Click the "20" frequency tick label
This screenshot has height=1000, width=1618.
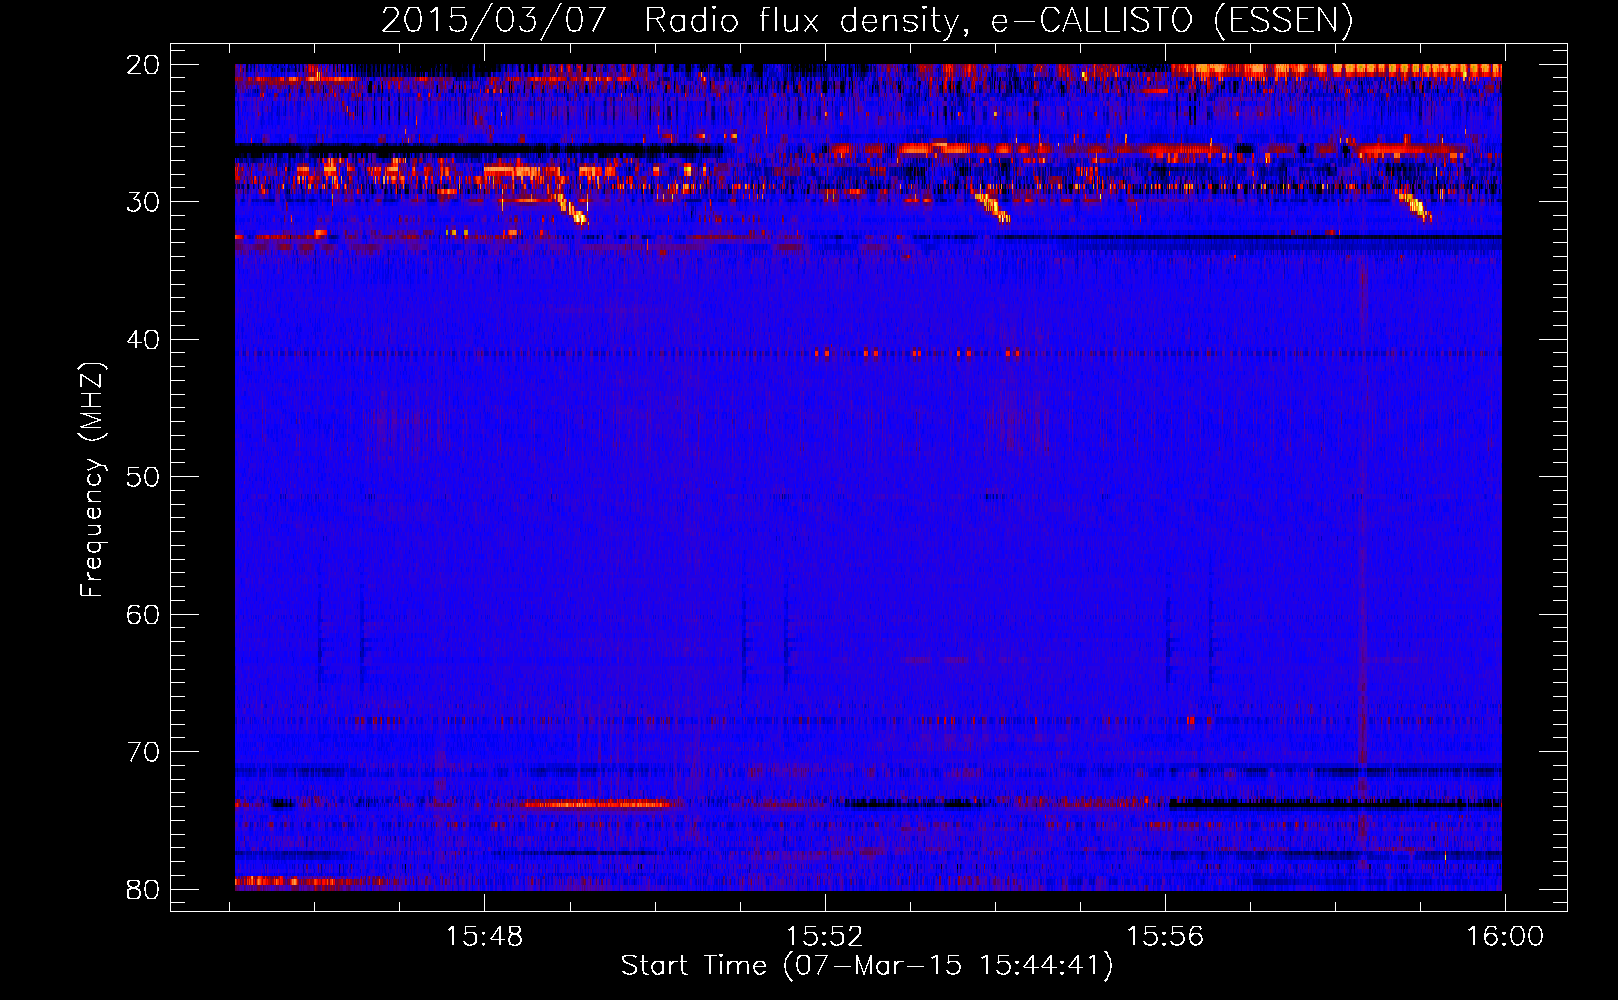pyautogui.click(x=144, y=65)
